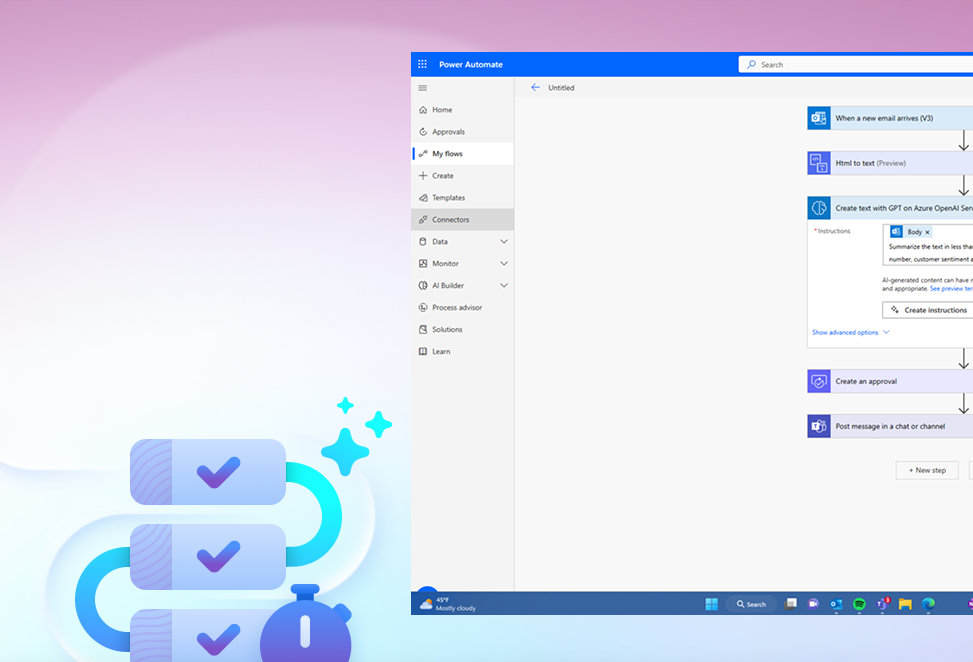Open Templates in the navigation
973x662 pixels.
pyautogui.click(x=462, y=197)
